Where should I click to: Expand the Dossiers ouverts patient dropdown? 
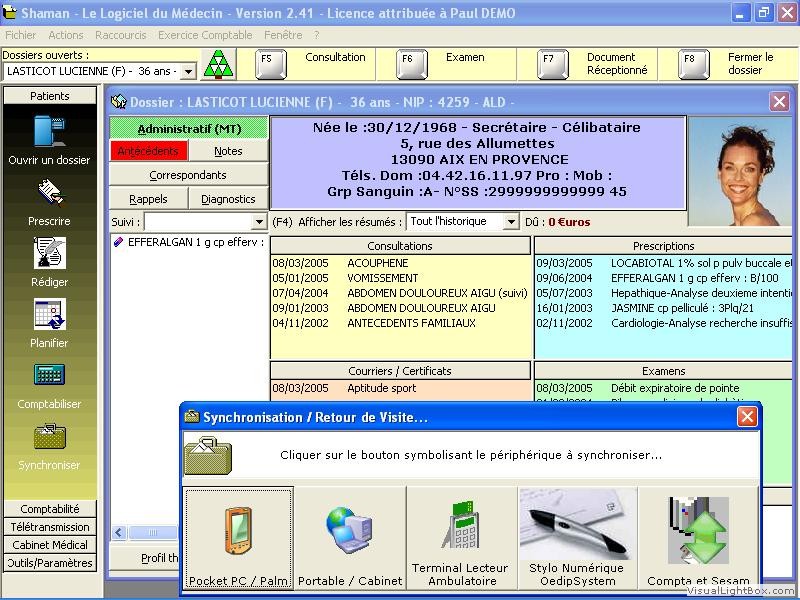pyautogui.click(x=188, y=71)
